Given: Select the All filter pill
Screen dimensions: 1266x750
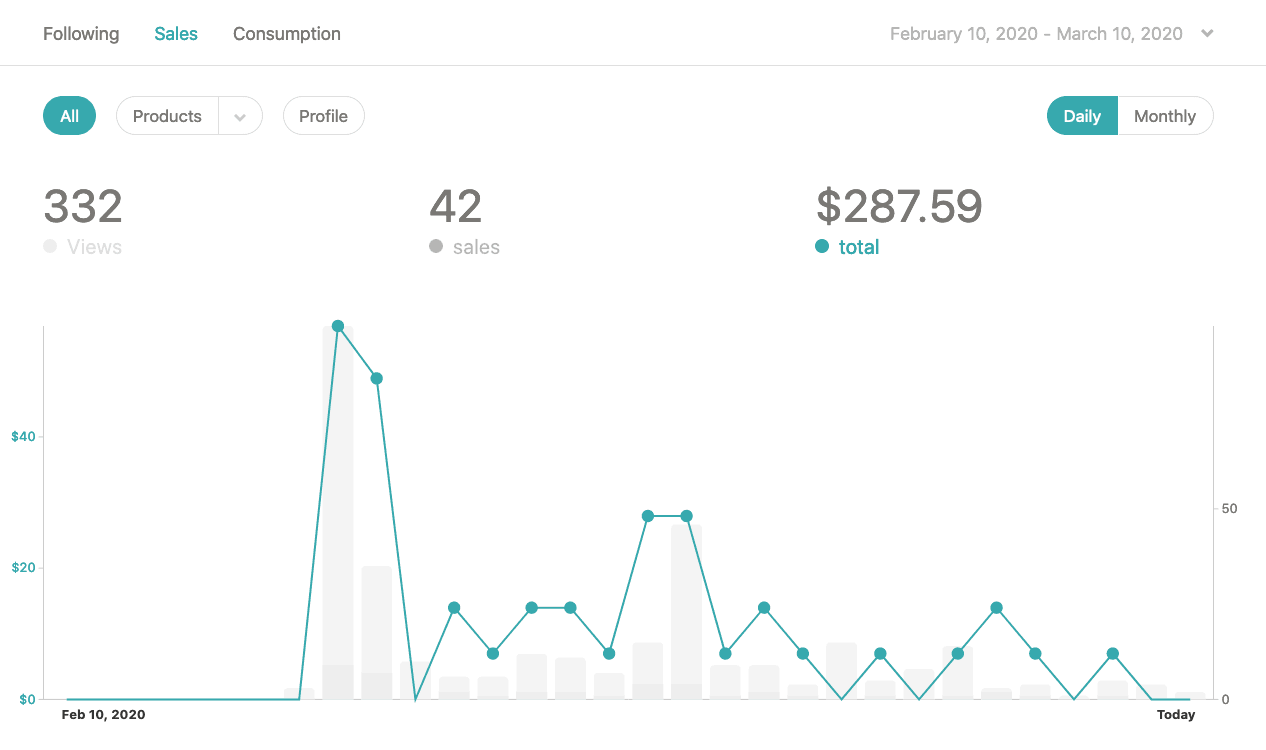Looking at the screenshot, I should (69, 115).
